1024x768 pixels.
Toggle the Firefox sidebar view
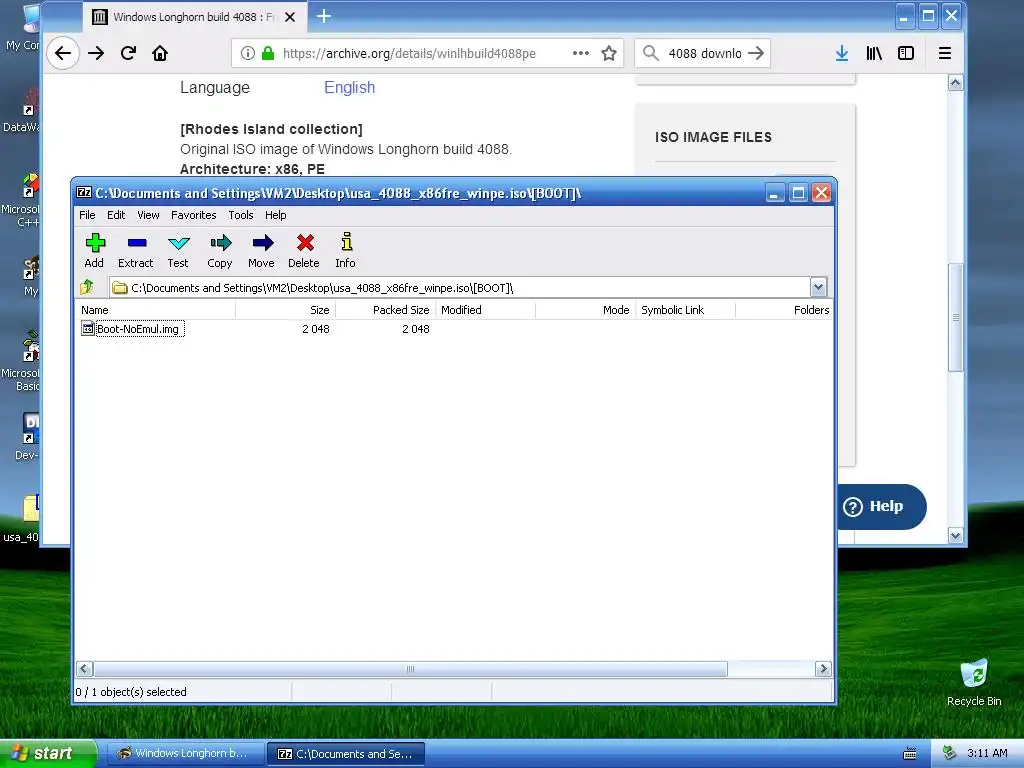click(x=906, y=54)
